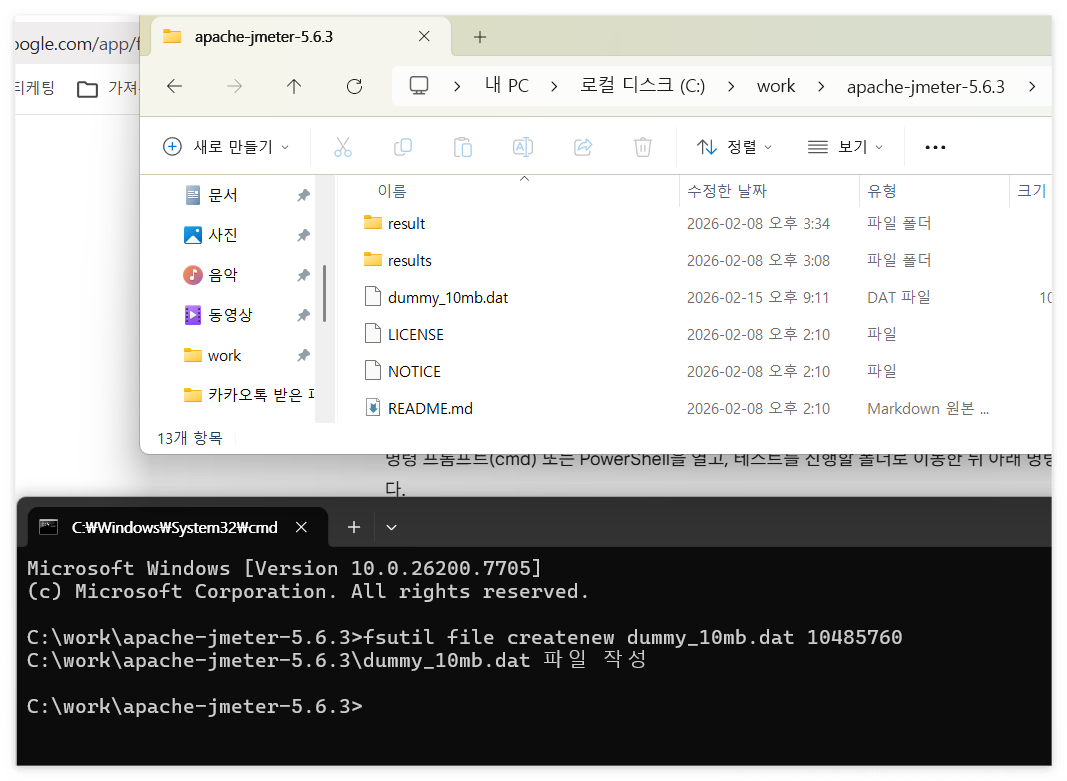
Task: Click the PC monitor icon in address bar
Action: pos(418,86)
